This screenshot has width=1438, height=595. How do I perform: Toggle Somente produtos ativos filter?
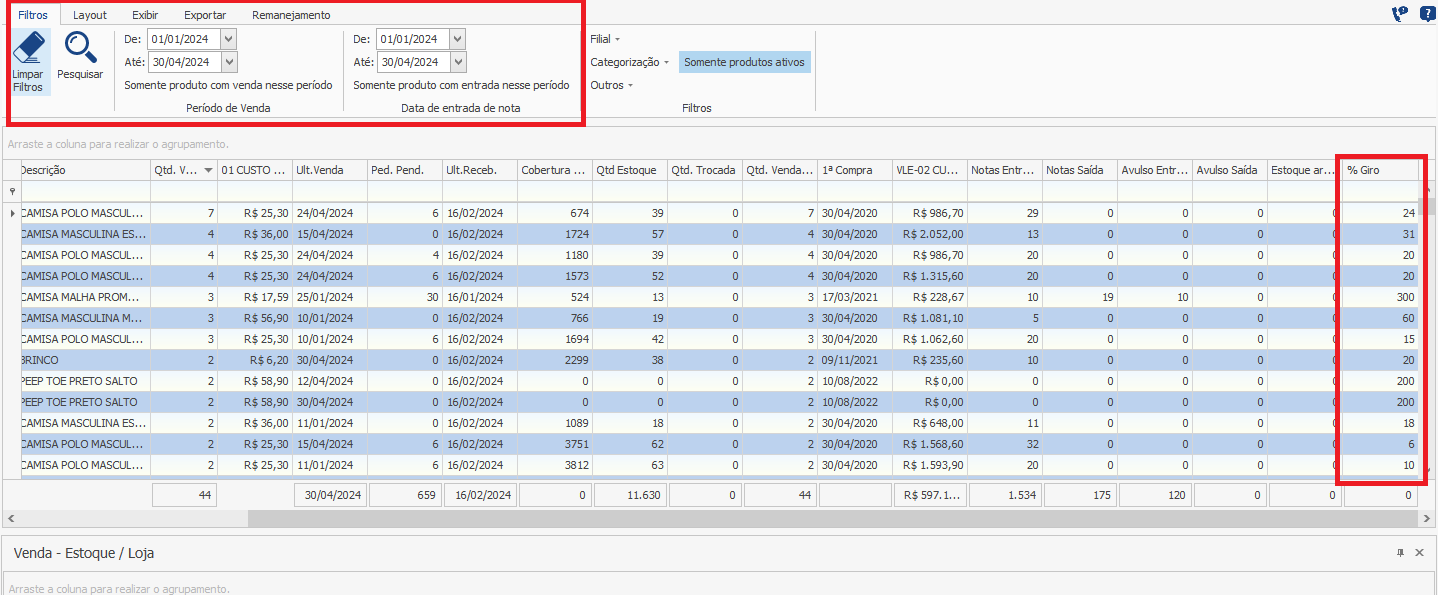pyautogui.click(x=744, y=62)
